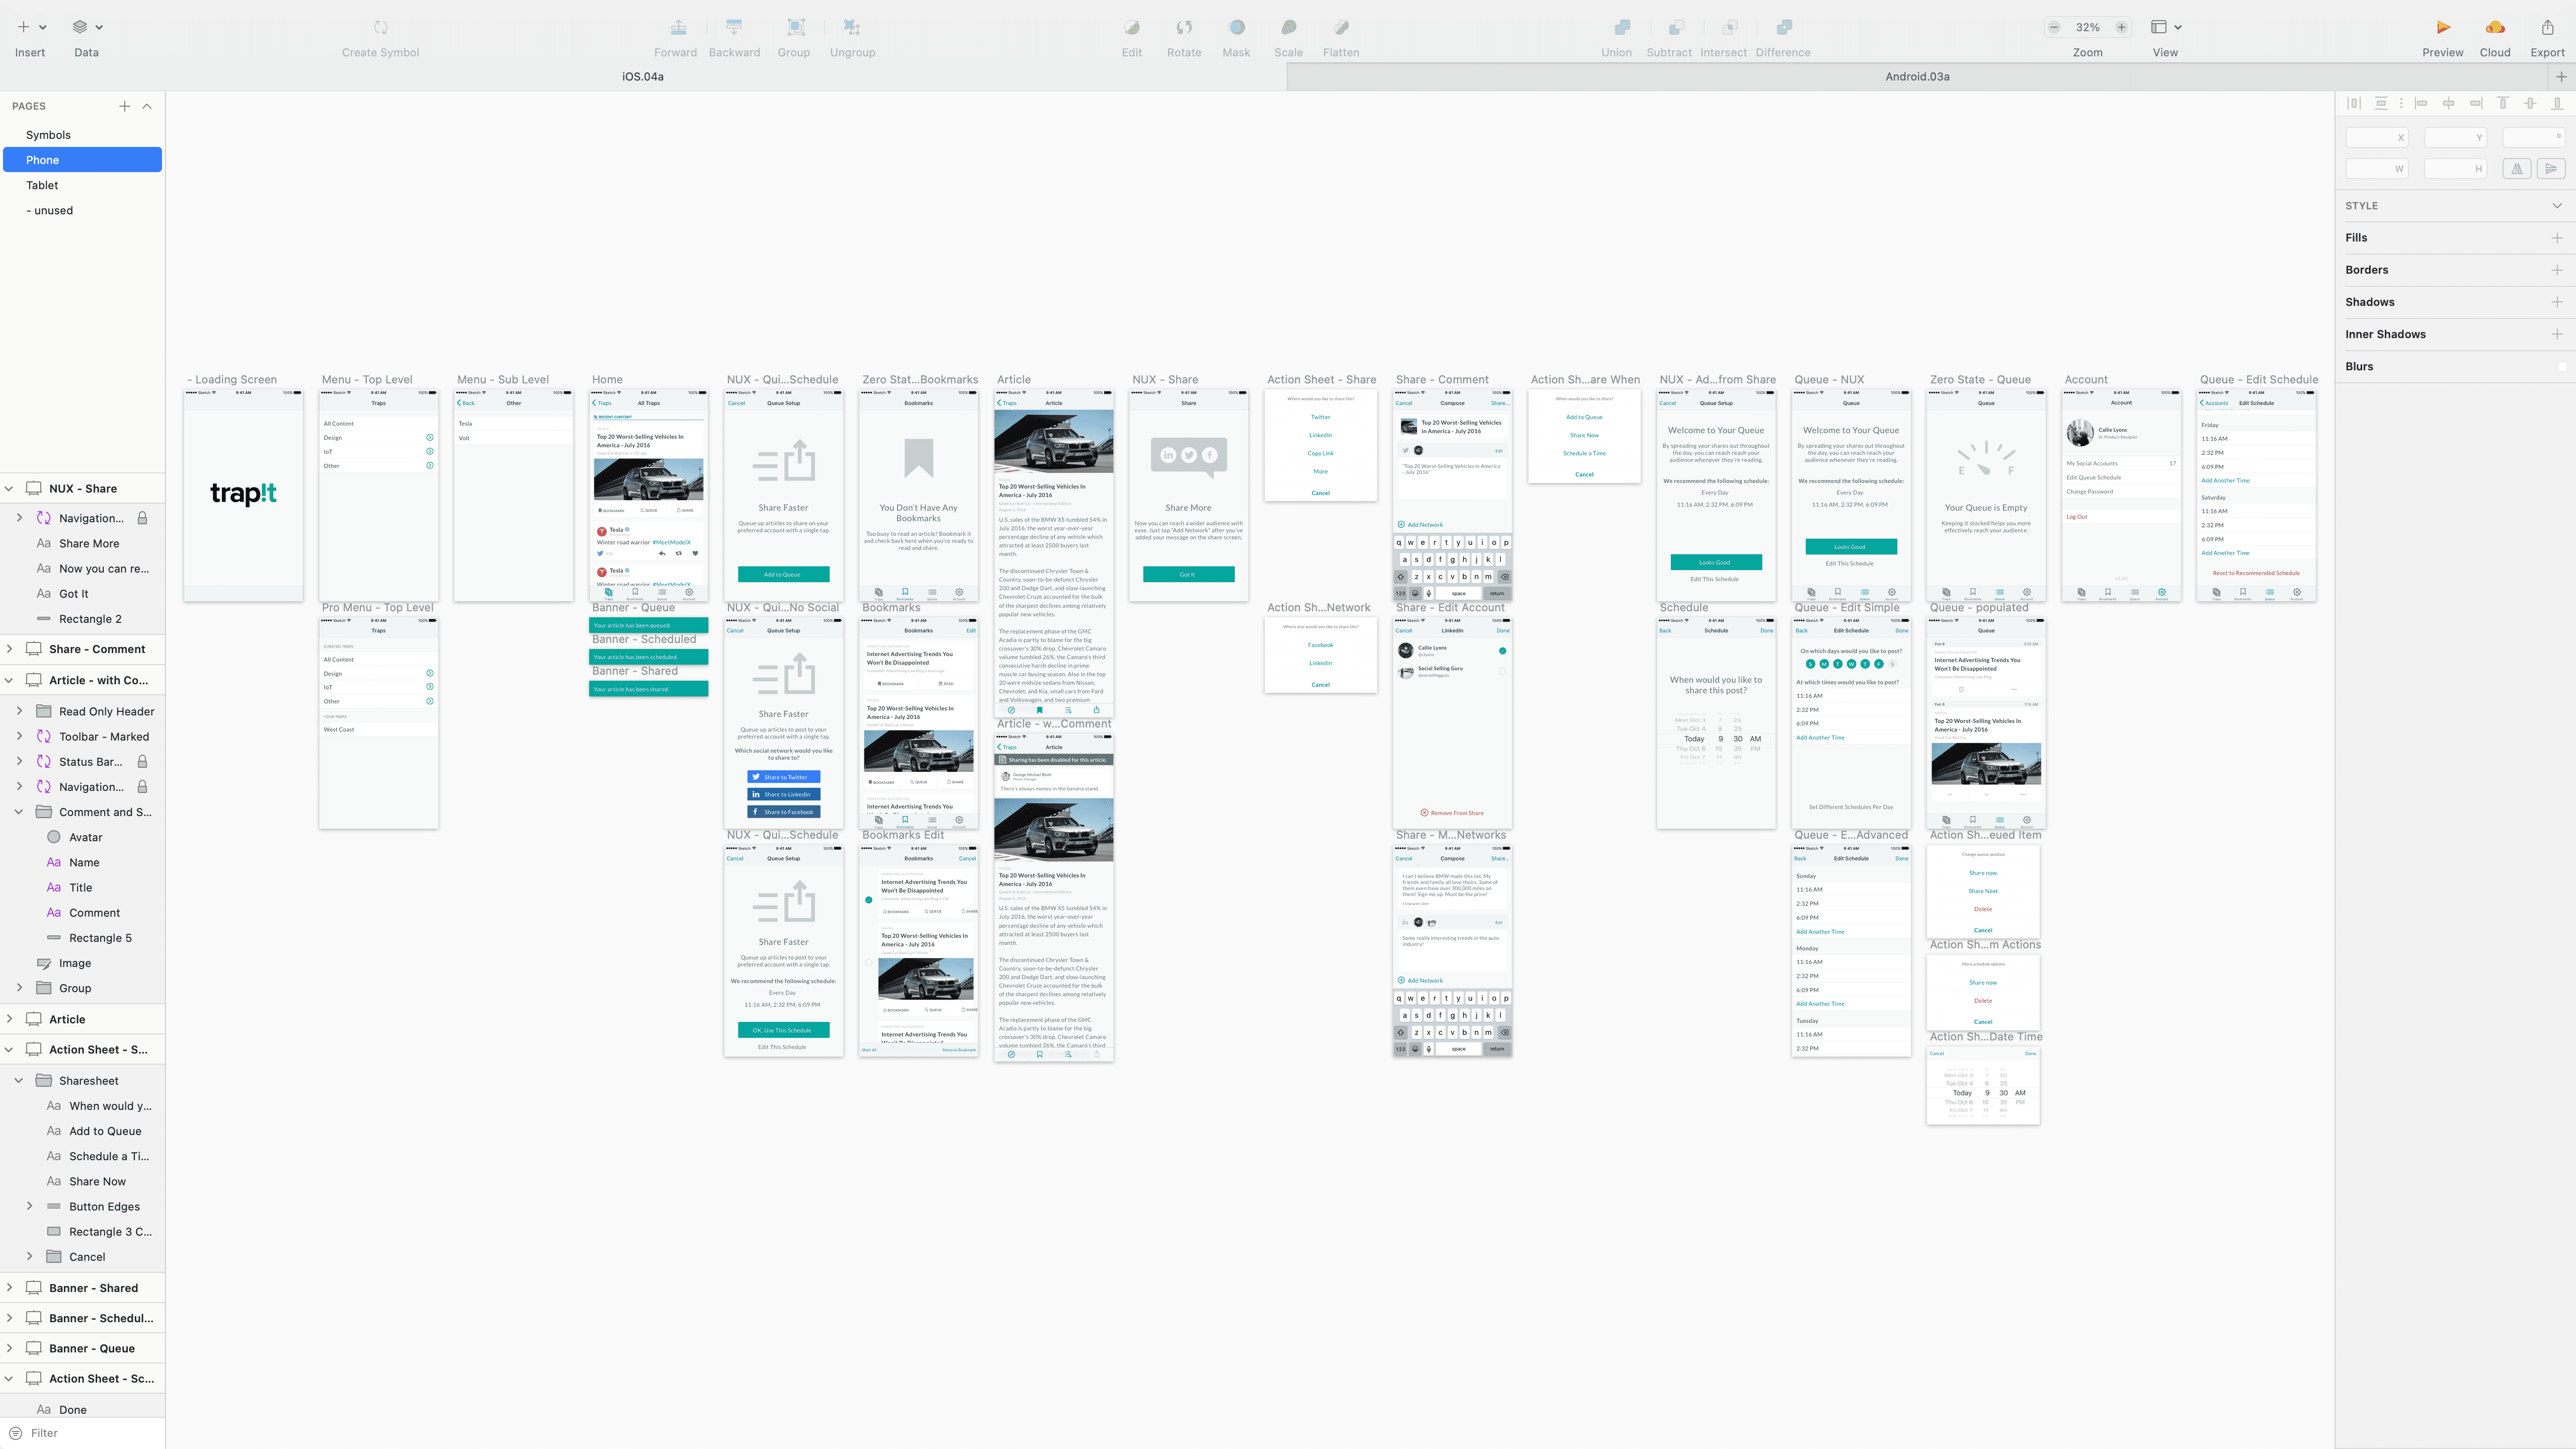Toggle flip vertical button in inspector

coord(2551,169)
